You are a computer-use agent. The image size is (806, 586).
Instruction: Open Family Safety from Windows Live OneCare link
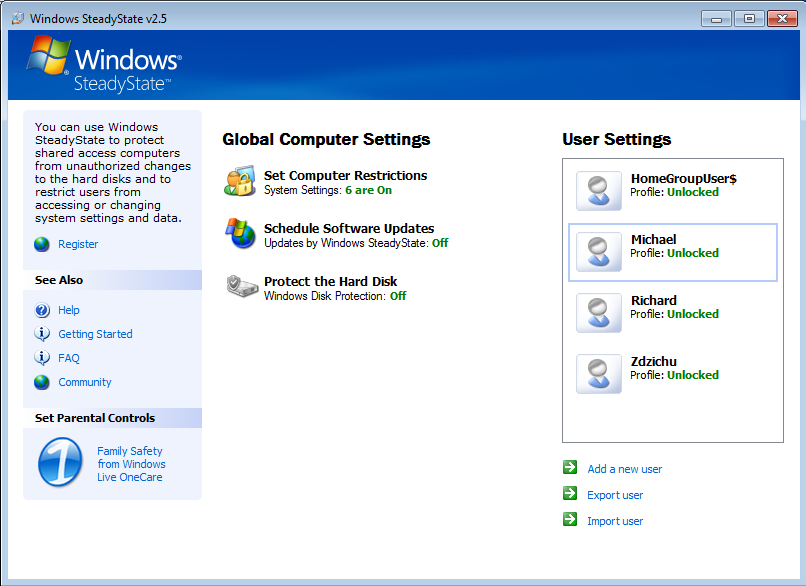pyautogui.click(x=131, y=464)
